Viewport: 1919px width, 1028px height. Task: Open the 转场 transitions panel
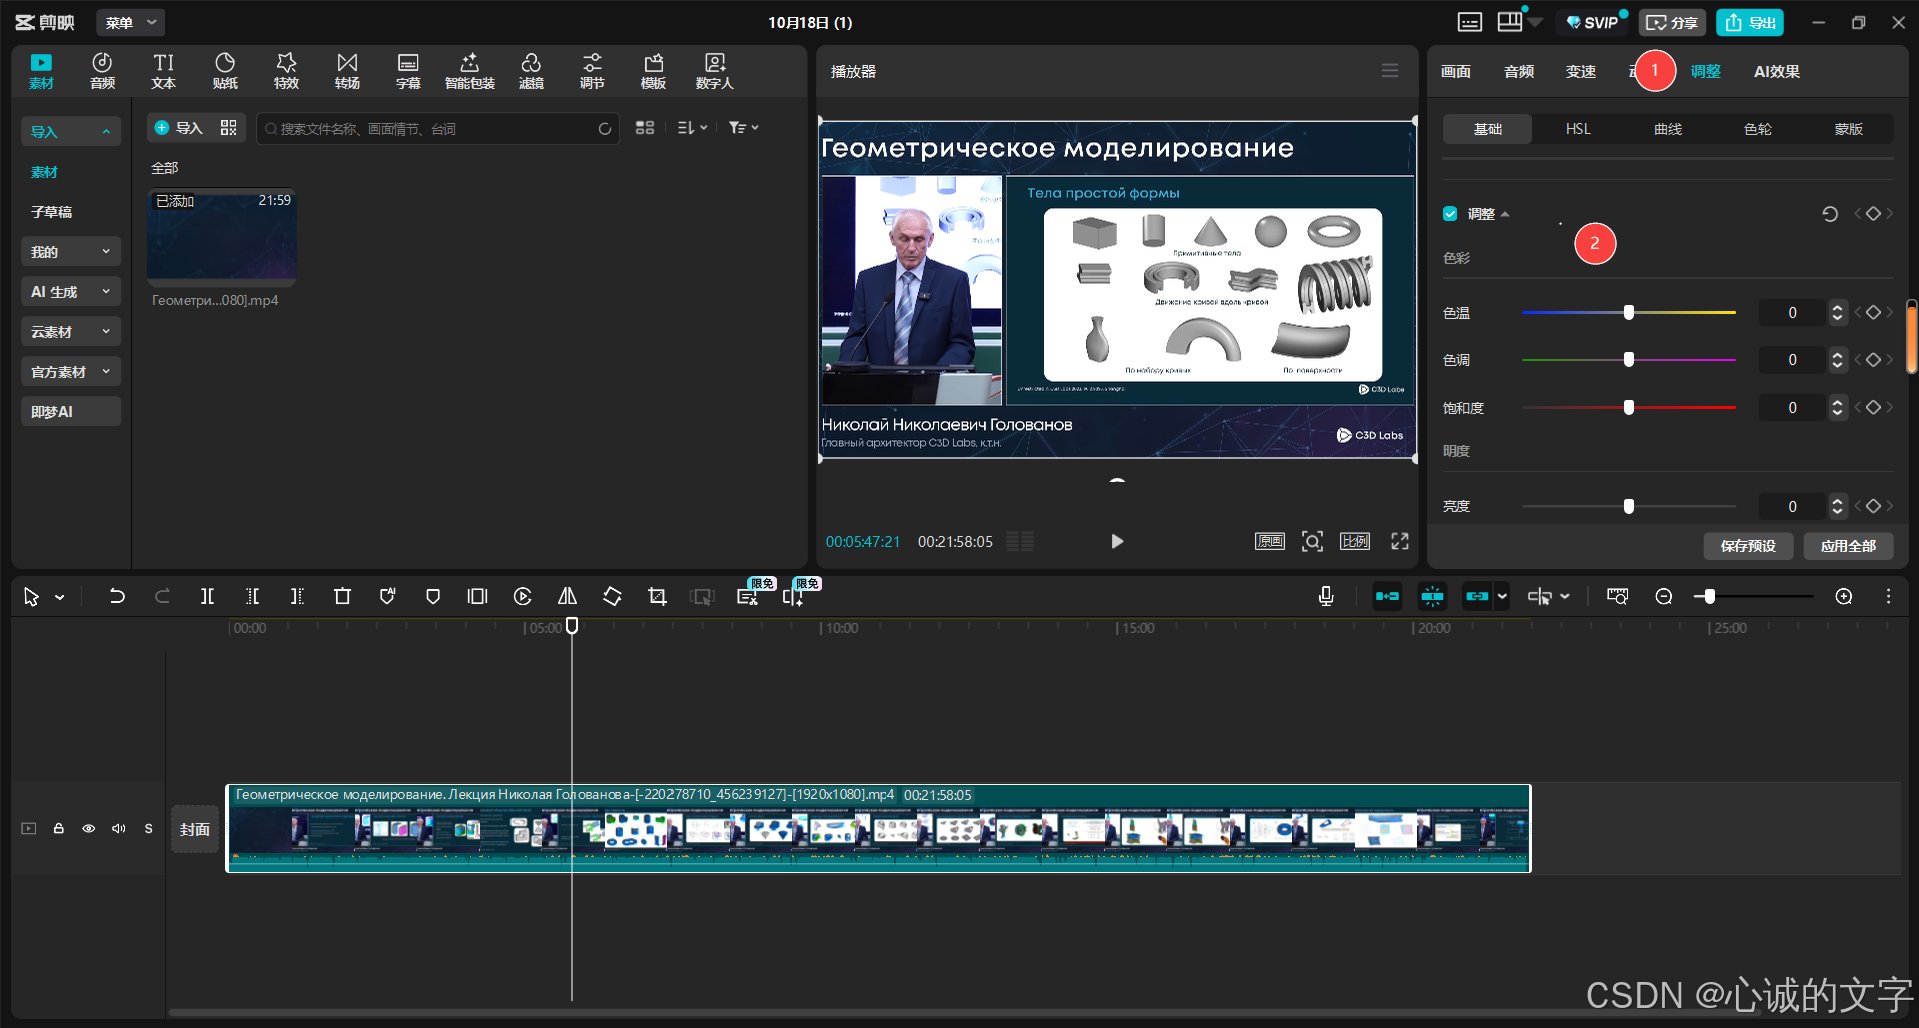tap(347, 71)
